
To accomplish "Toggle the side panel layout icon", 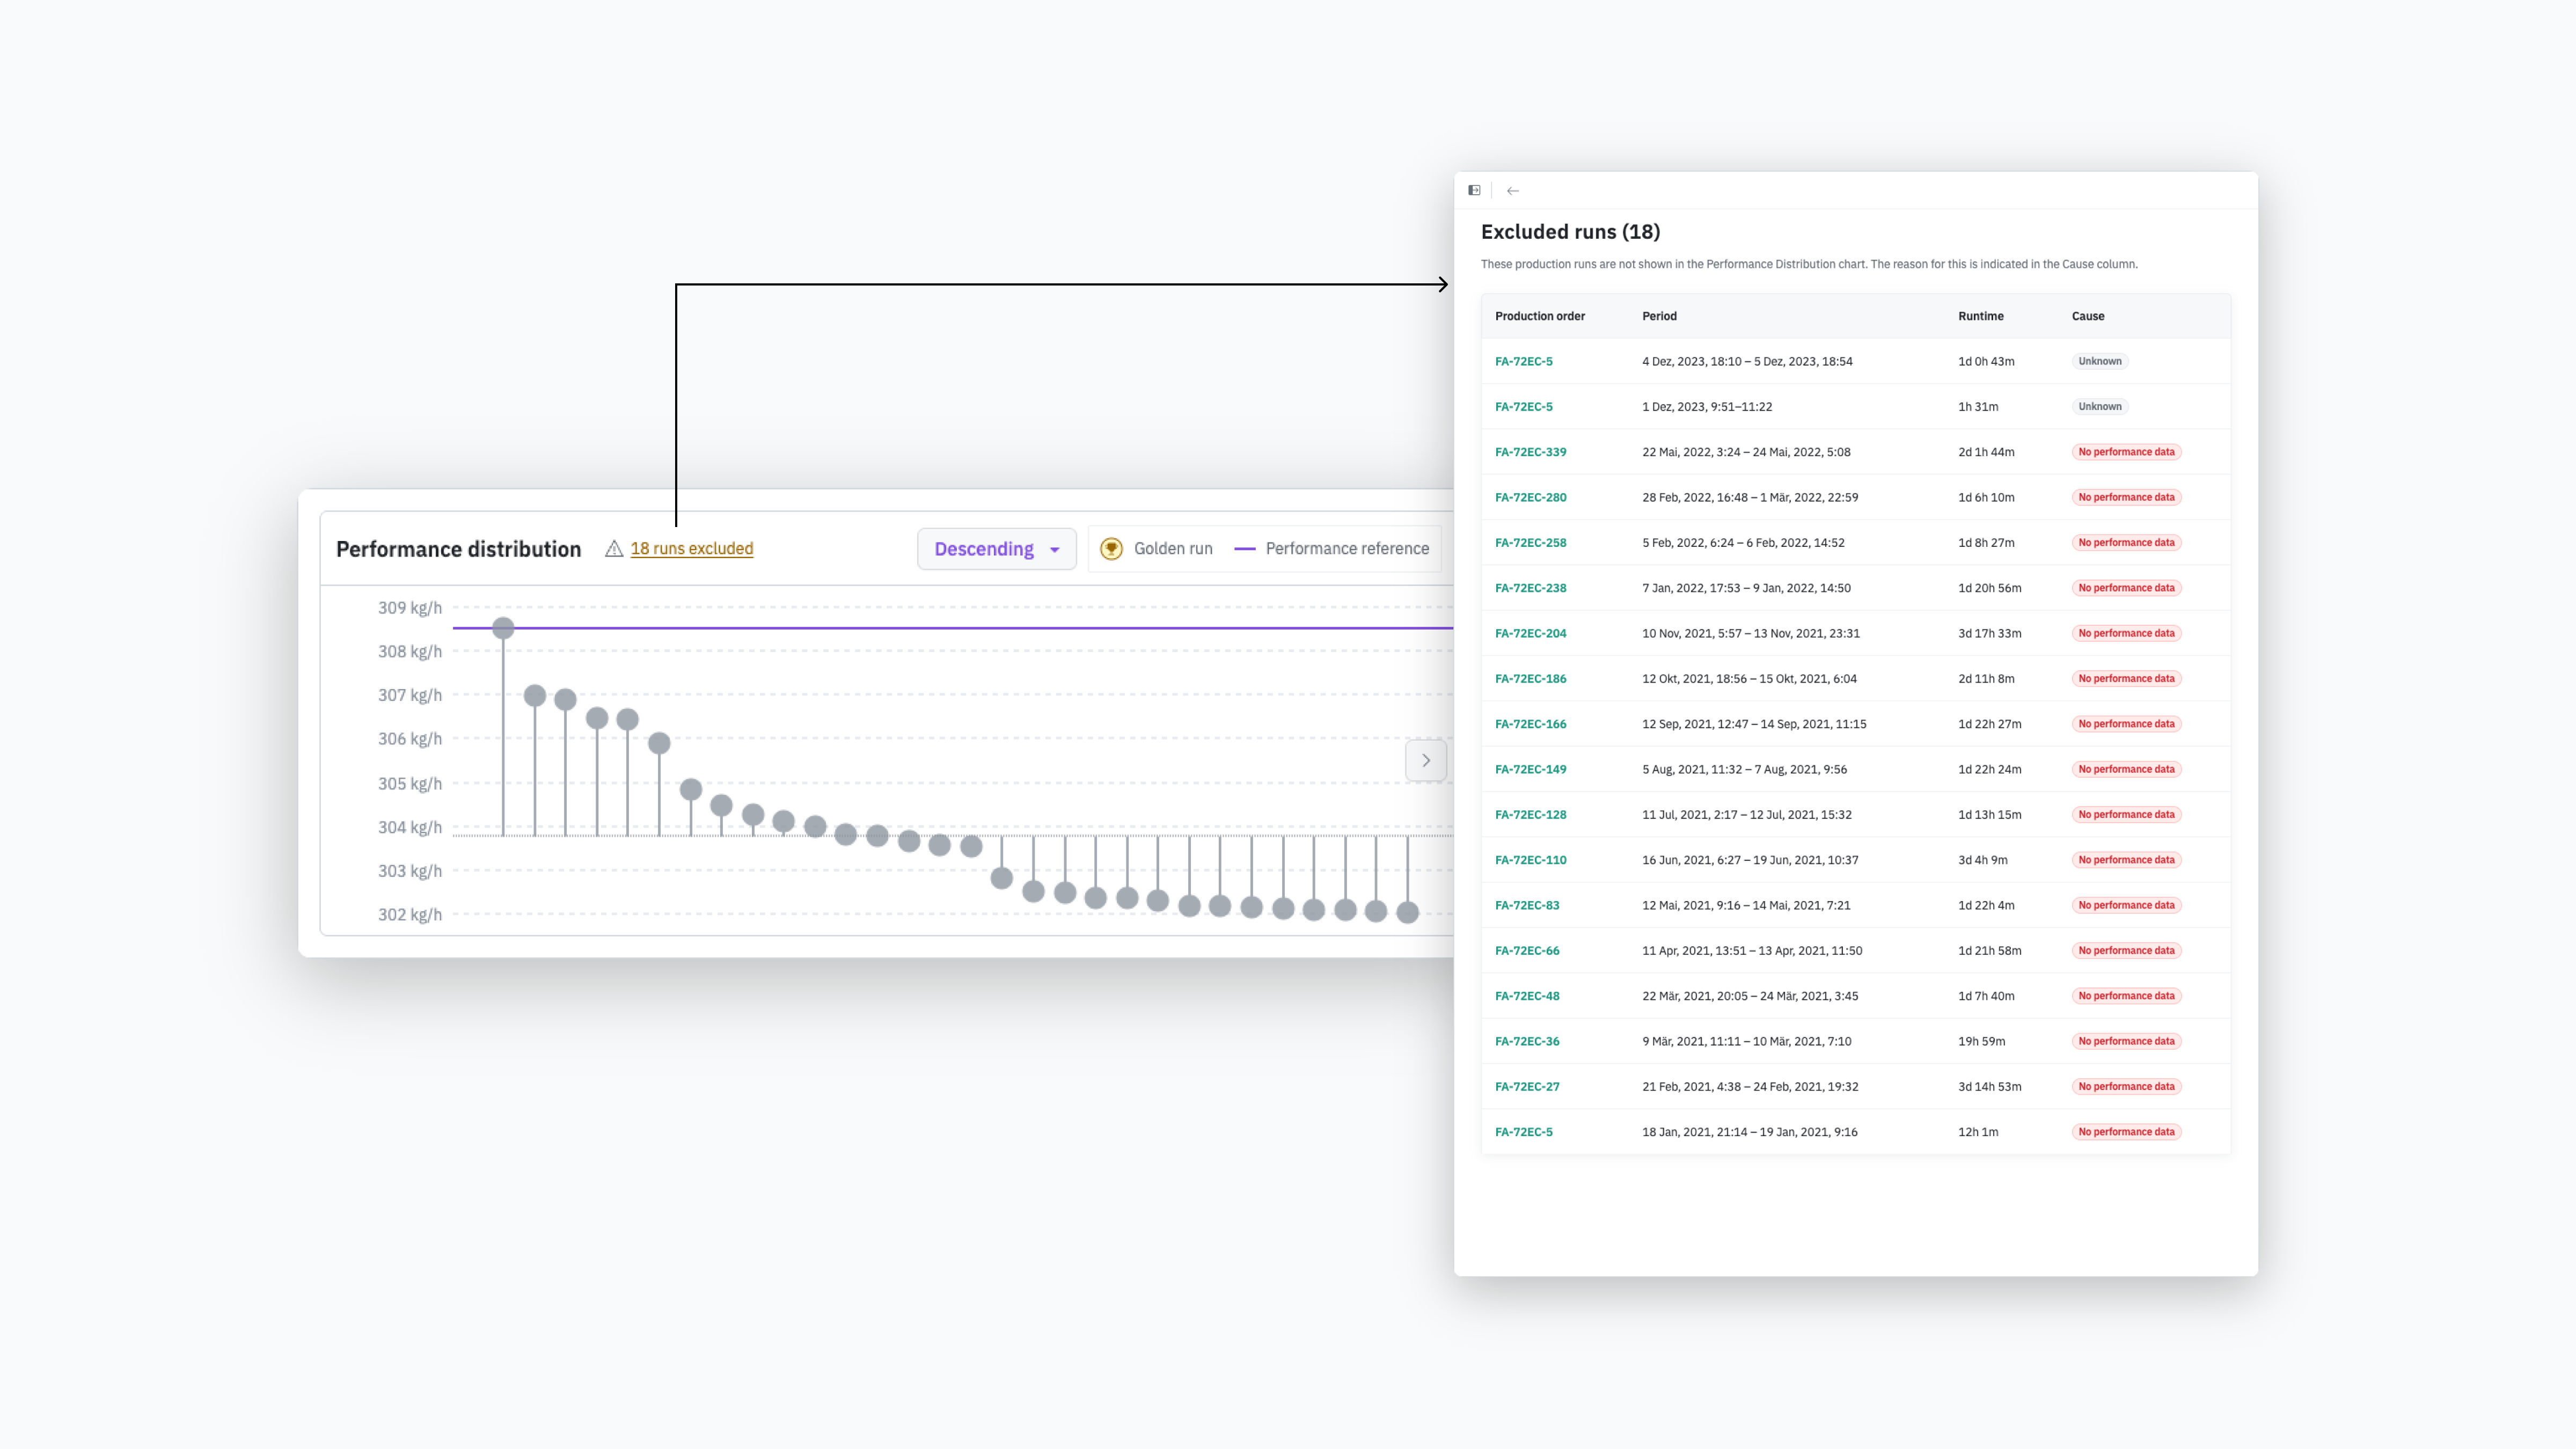I will (x=1474, y=190).
